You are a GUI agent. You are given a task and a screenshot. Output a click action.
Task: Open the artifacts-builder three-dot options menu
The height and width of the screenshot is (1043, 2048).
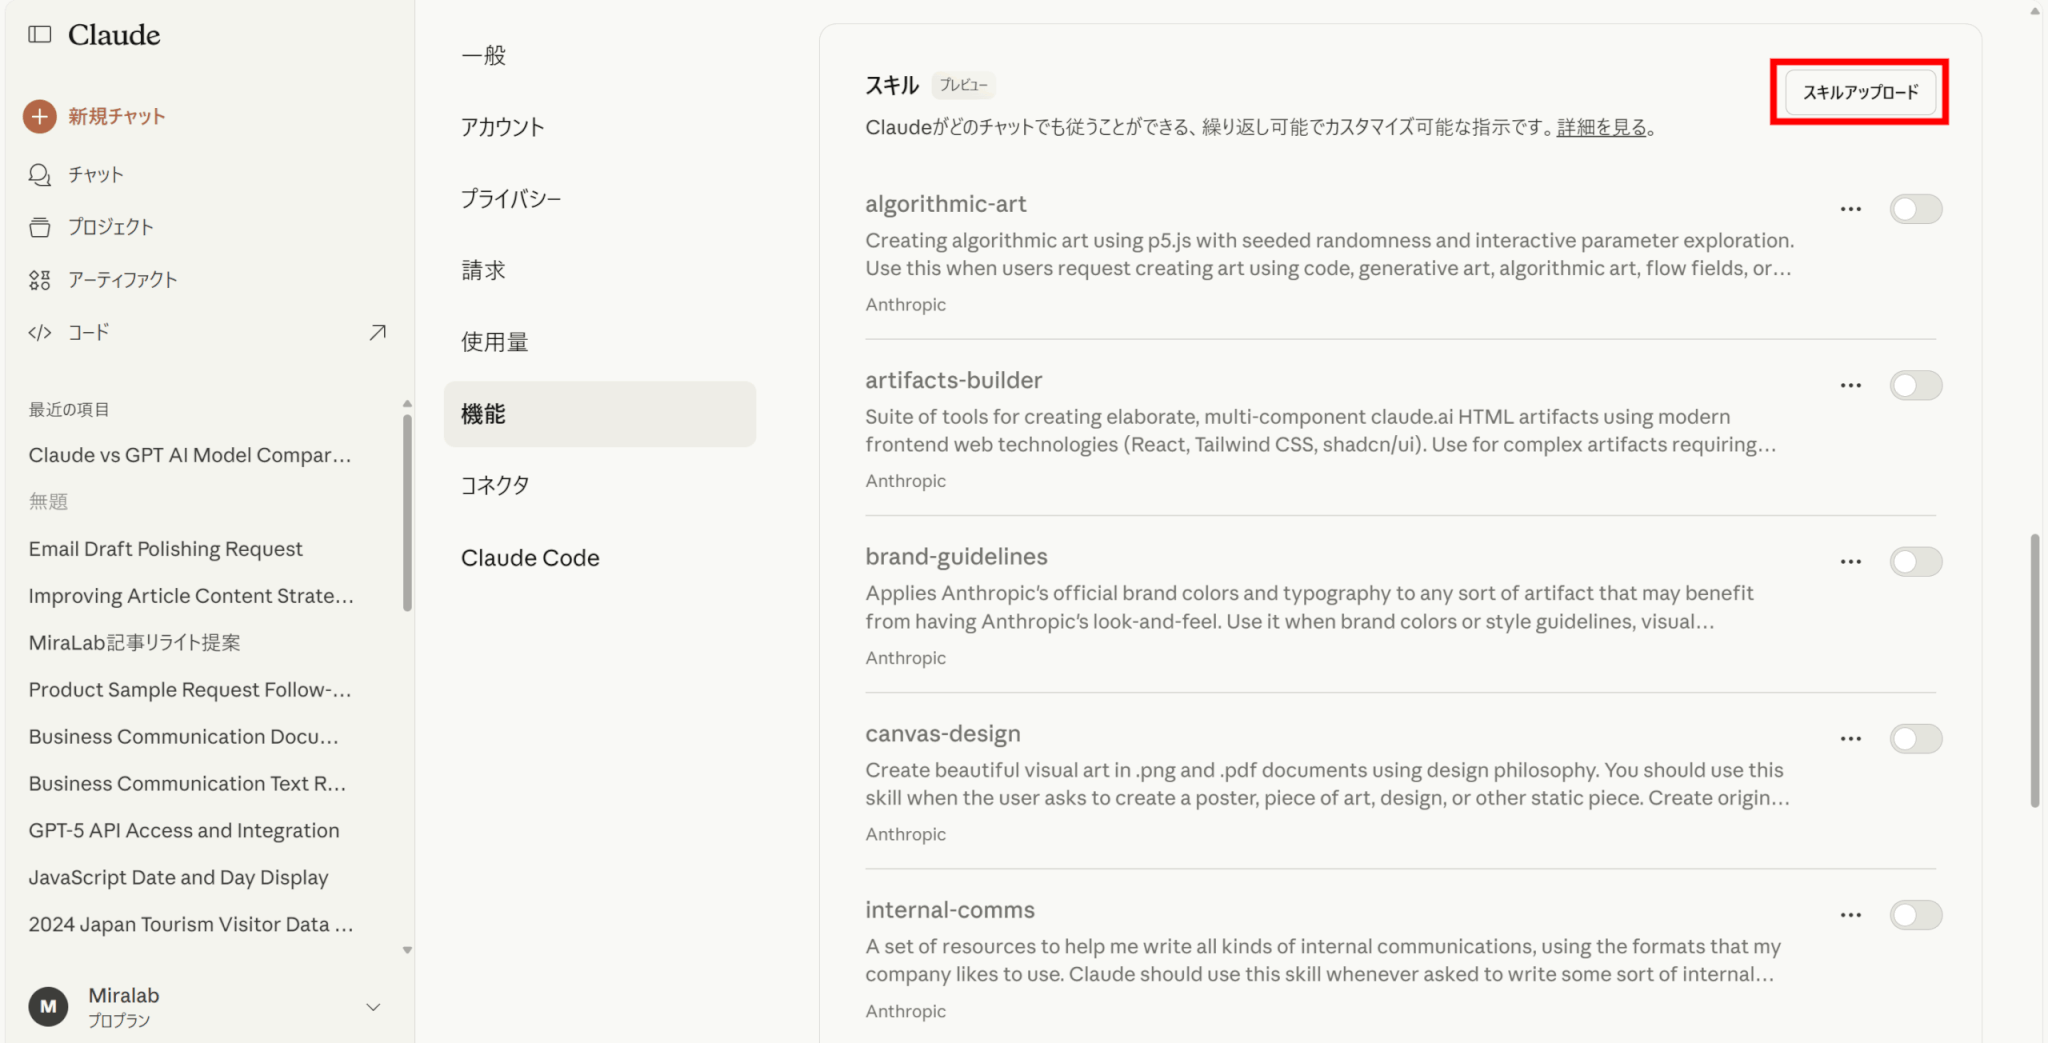pos(1850,386)
